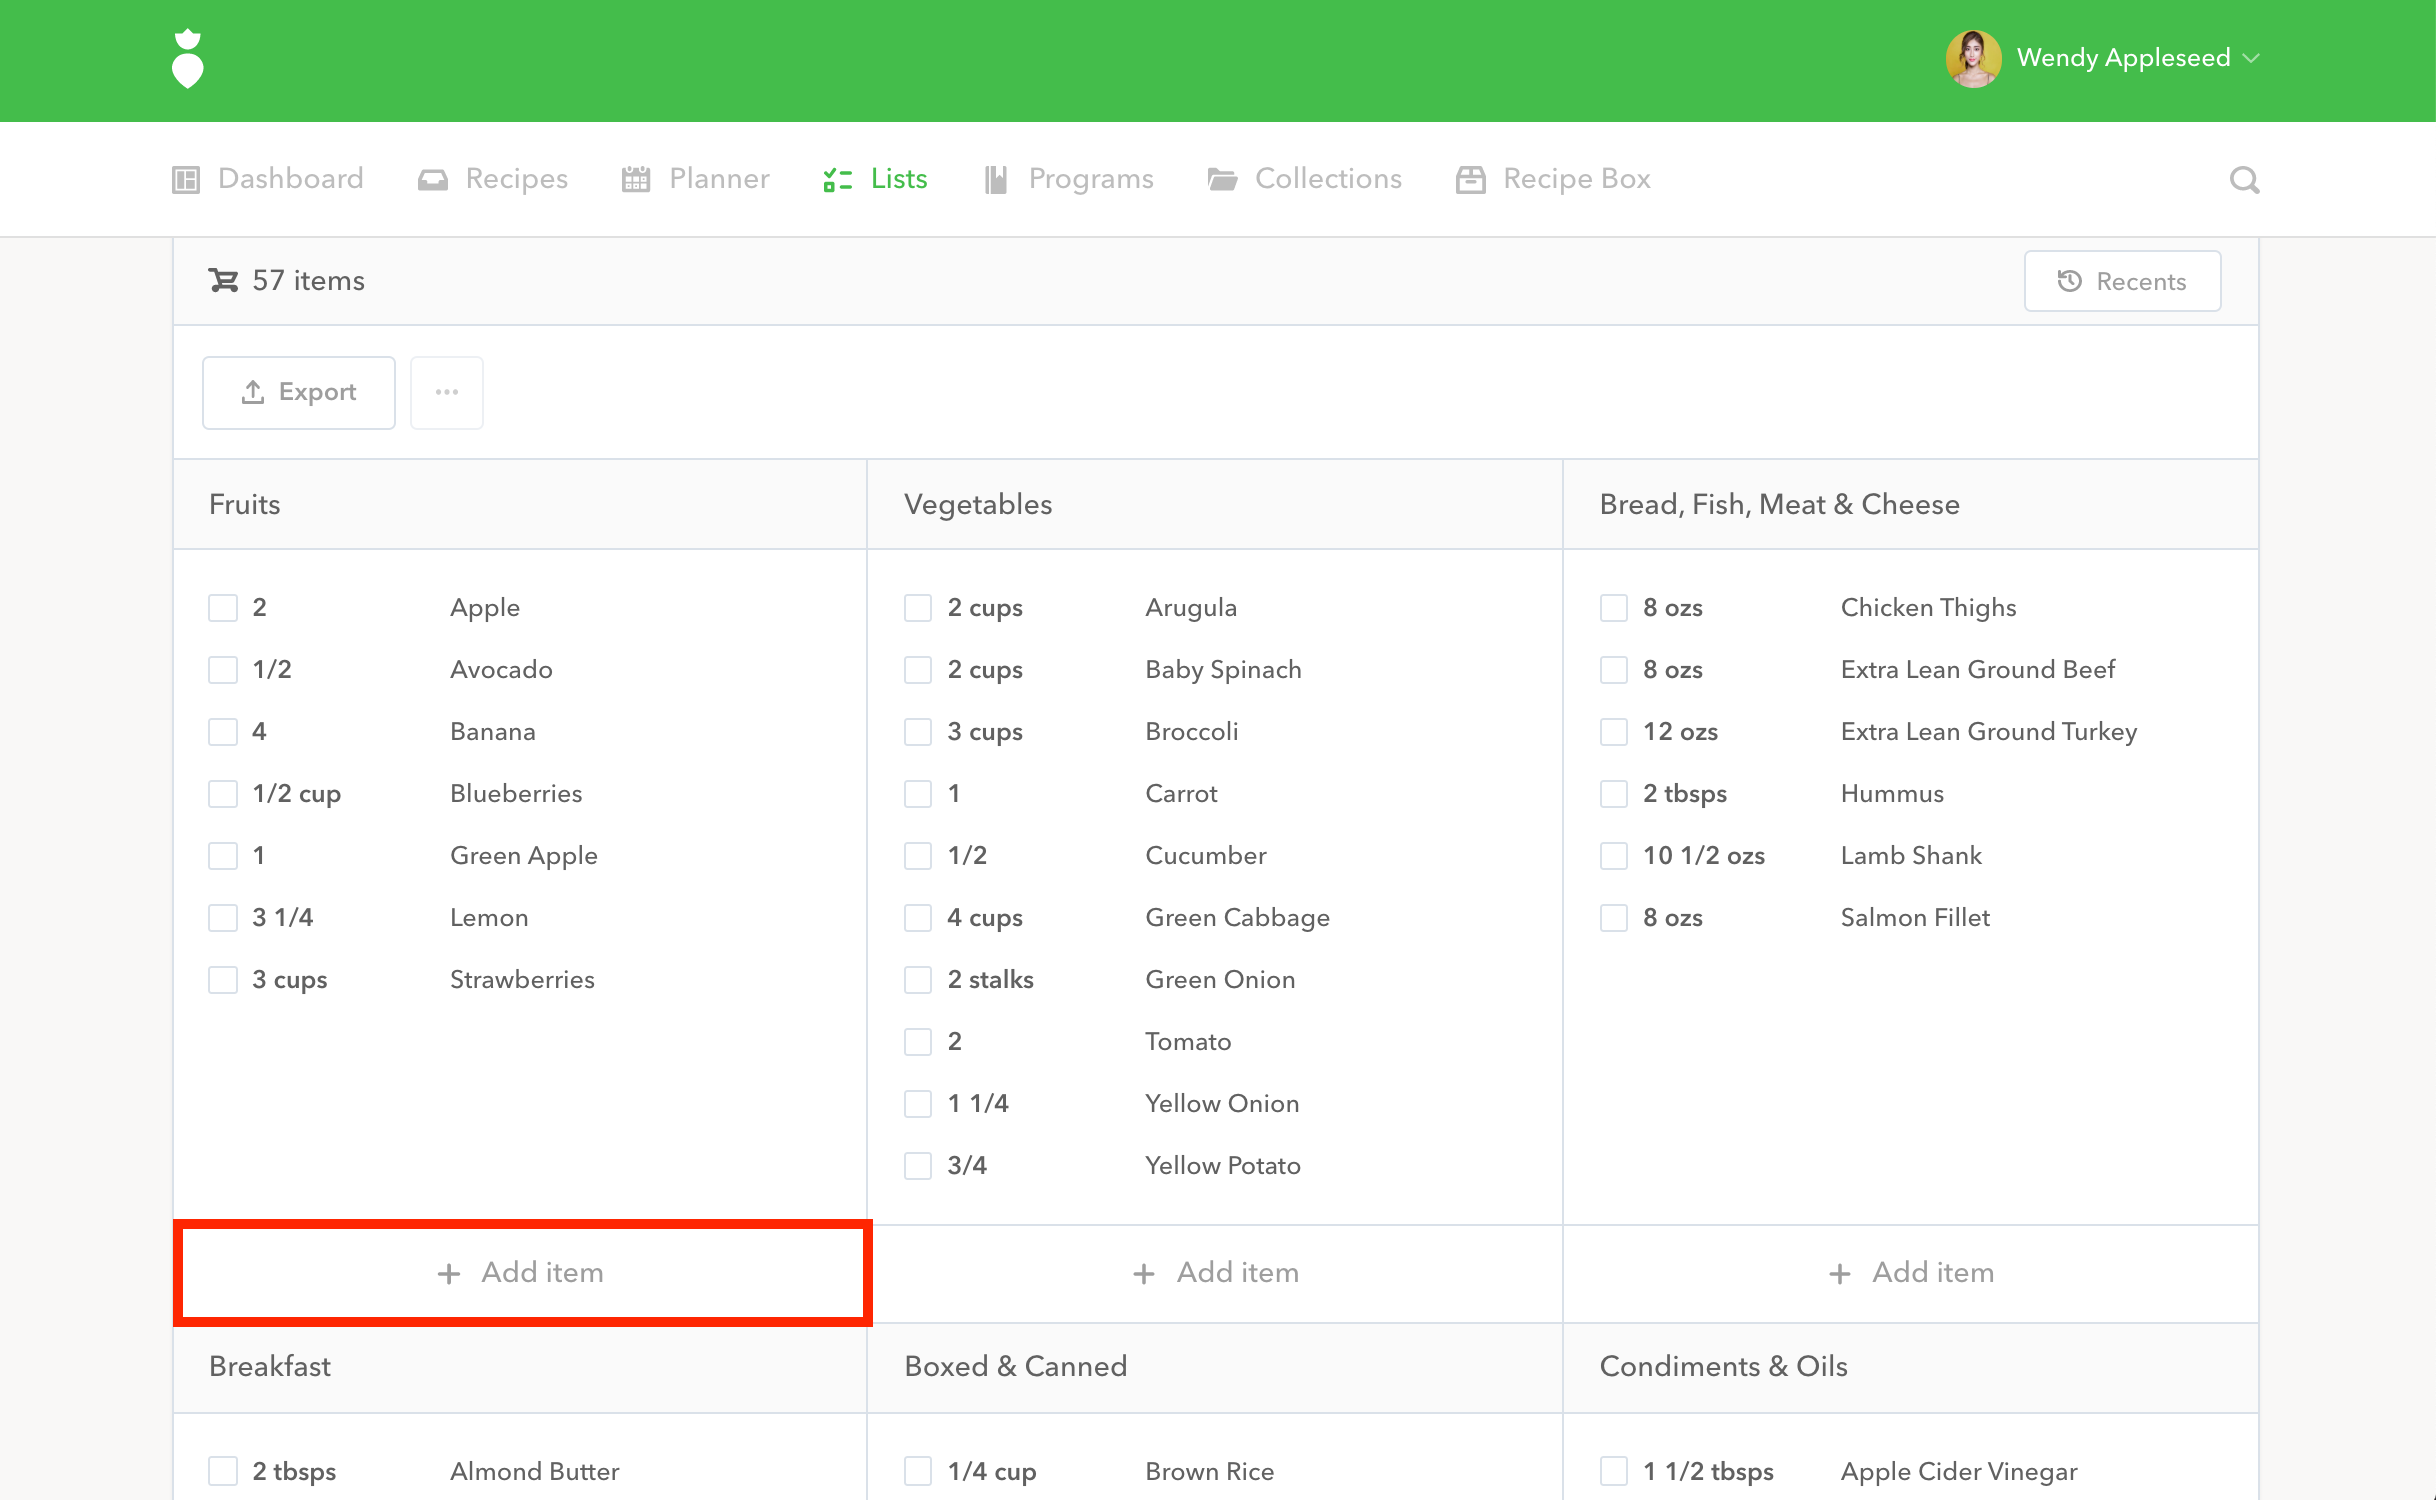Mark Salmon Fillet as purchased
The width and height of the screenshot is (2436, 1500).
click(x=1614, y=918)
